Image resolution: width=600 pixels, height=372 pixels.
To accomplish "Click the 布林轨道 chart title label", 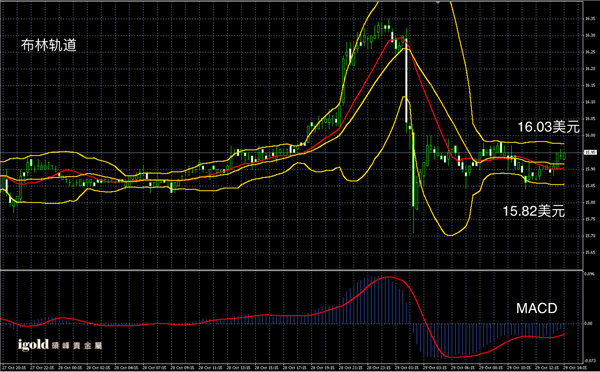I will 49,46.
